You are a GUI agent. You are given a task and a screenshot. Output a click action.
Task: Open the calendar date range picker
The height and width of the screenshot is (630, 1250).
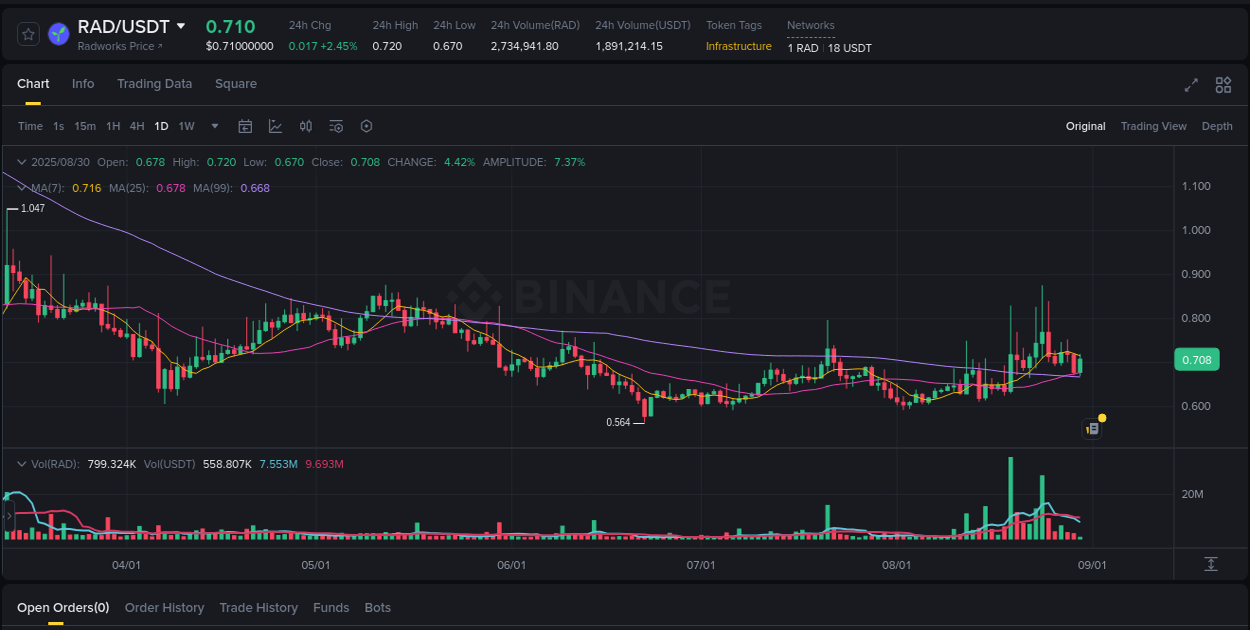[245, 126]
